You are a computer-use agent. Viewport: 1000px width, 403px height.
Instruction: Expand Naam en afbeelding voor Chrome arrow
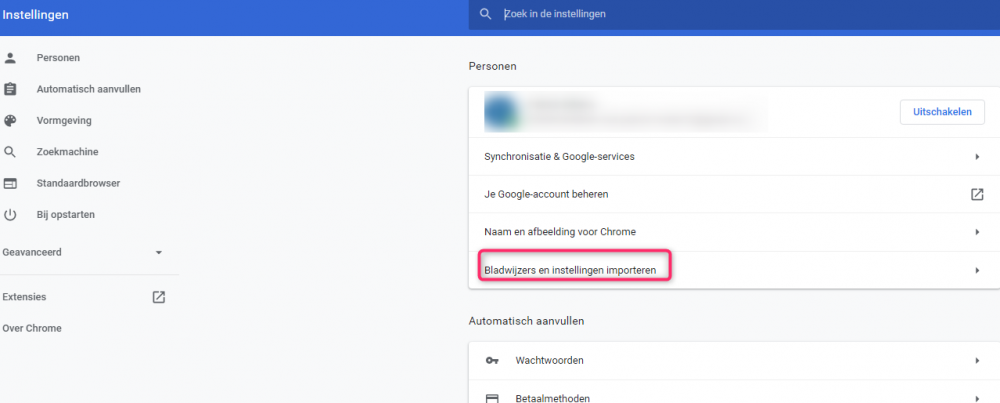(977, 232)
